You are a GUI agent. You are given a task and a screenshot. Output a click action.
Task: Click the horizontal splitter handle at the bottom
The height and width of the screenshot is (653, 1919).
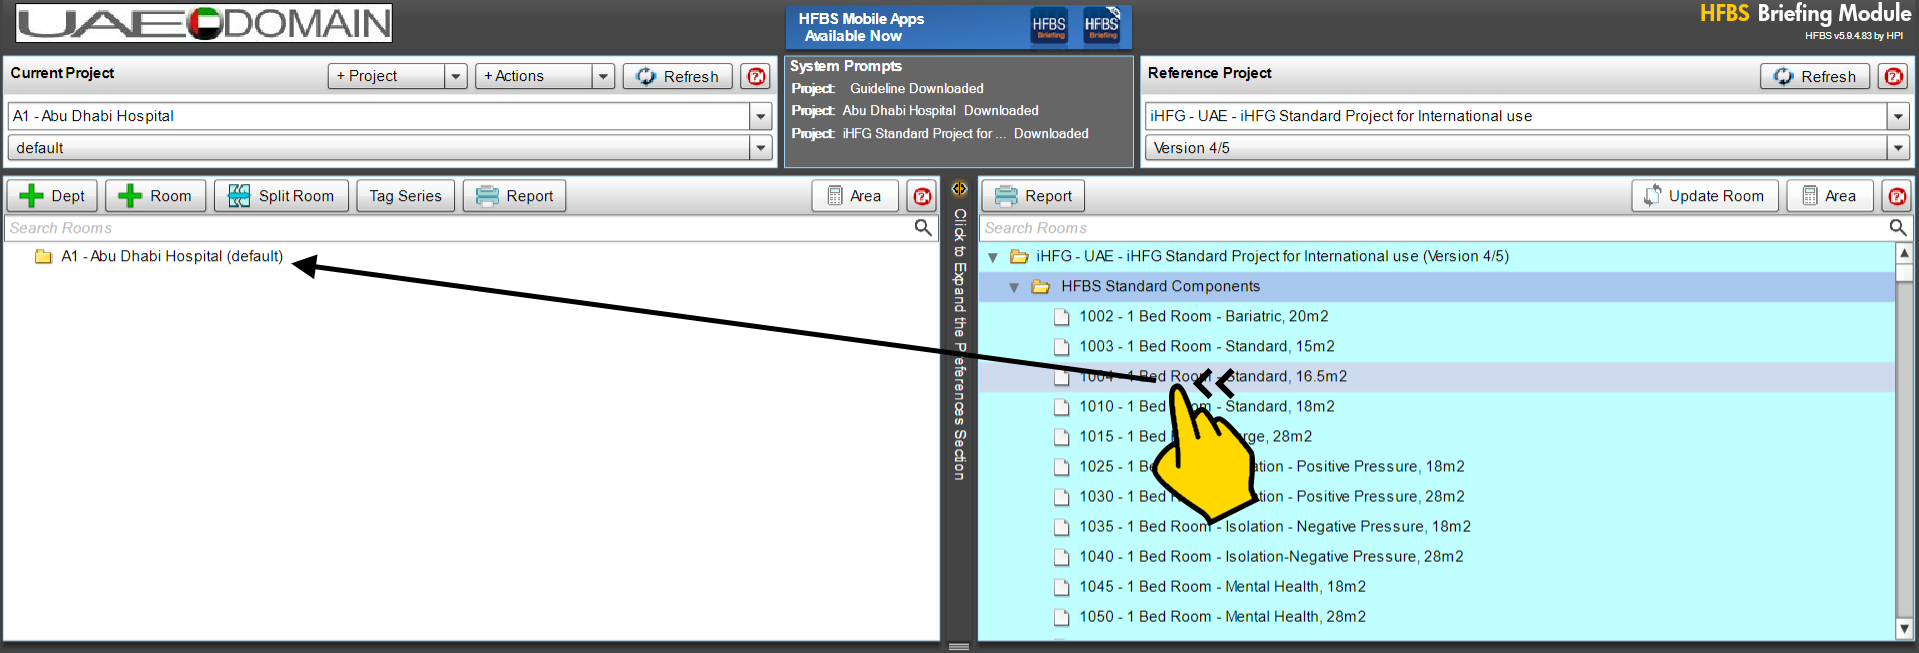(959, 647)
